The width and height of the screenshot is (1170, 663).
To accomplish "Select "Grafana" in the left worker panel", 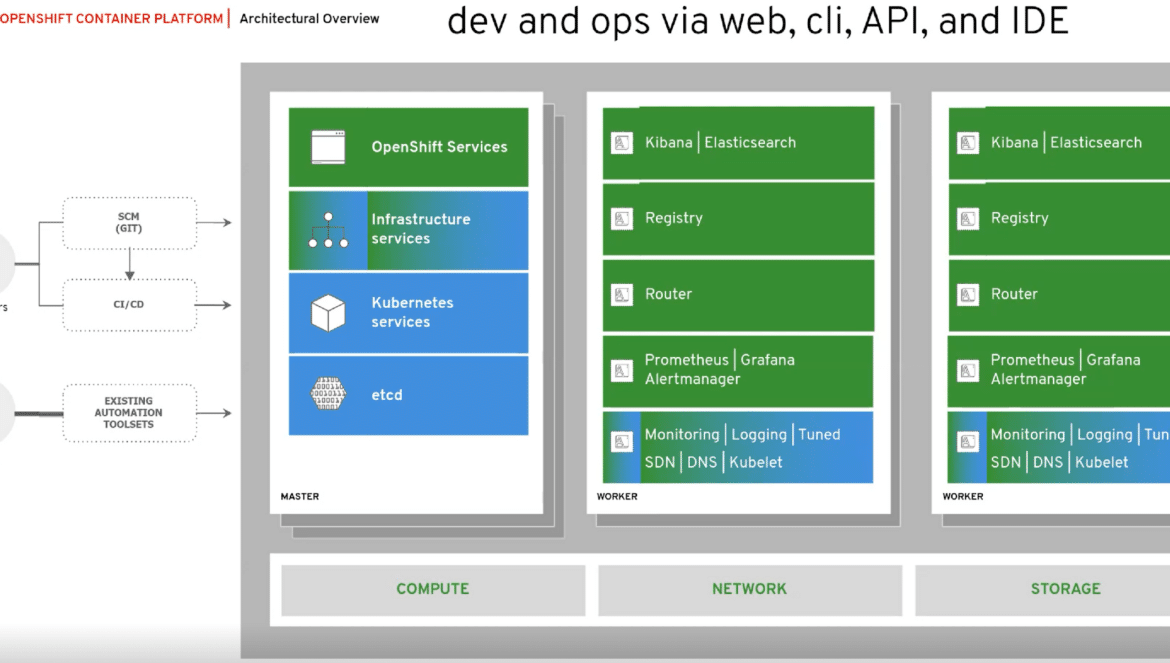I will 767,359.
